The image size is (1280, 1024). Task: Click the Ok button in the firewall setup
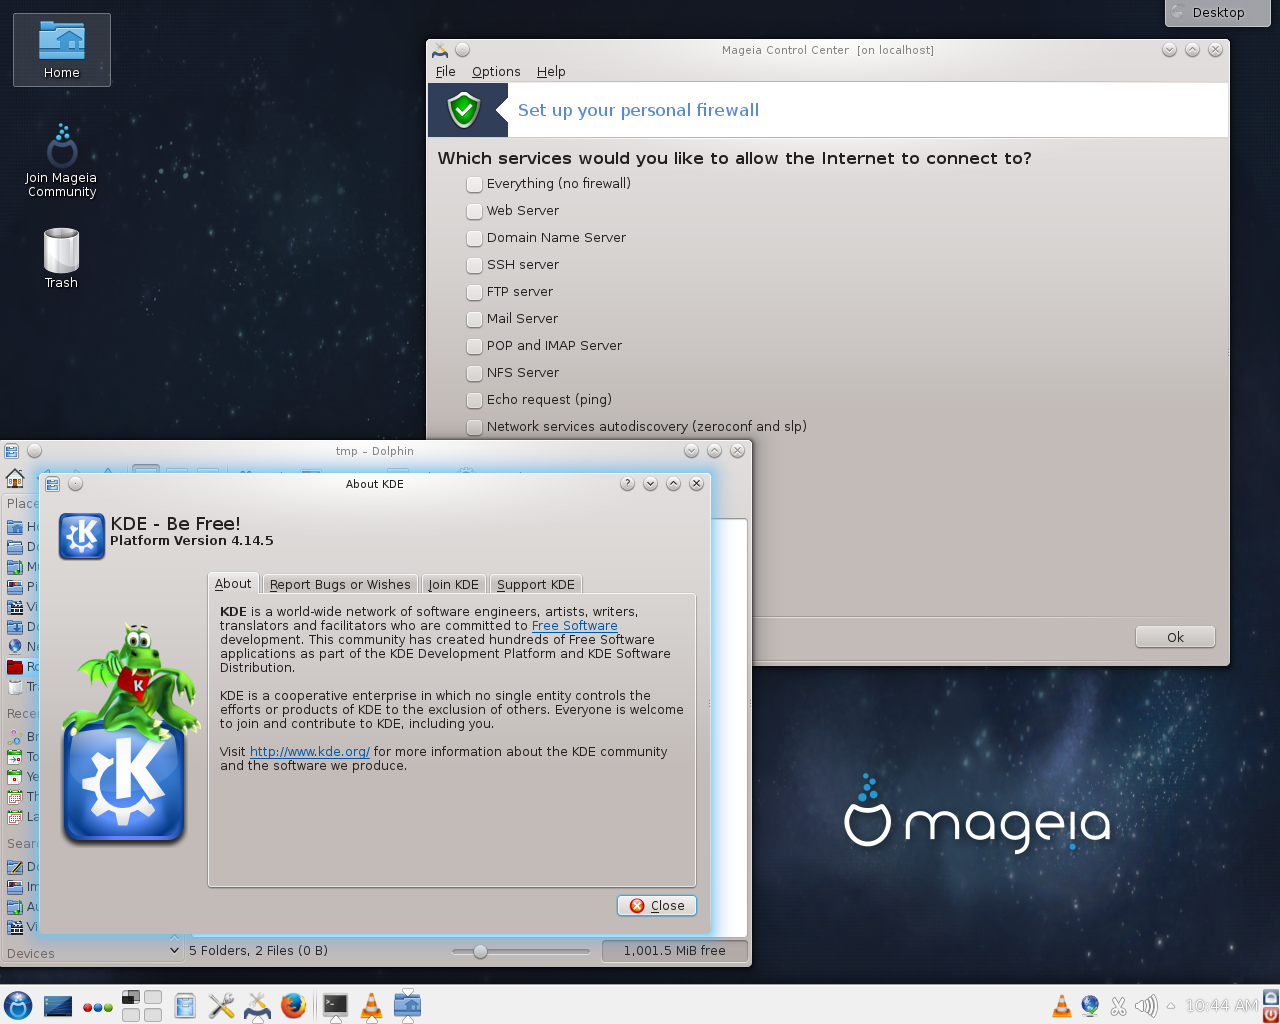point(1175,637)
